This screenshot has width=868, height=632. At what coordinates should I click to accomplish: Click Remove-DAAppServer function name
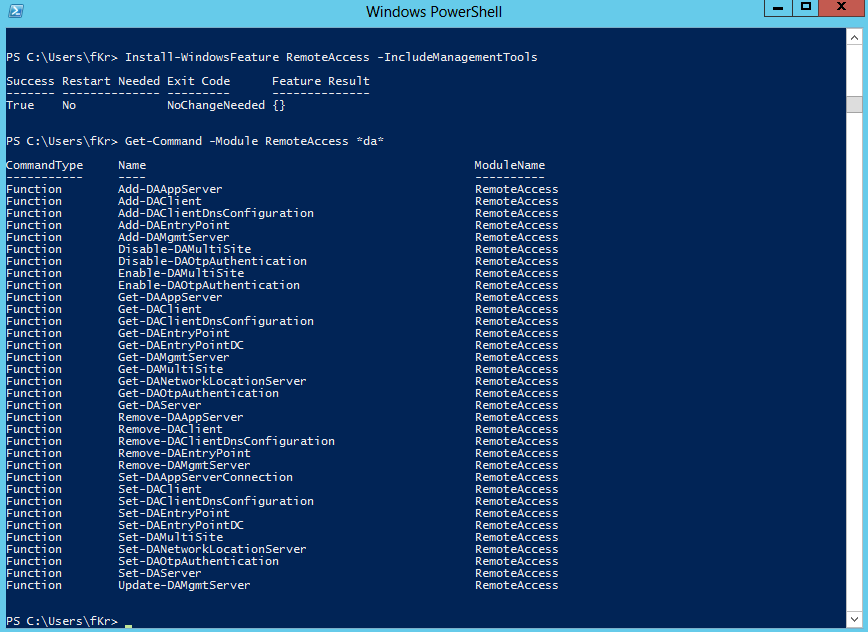point(180,417)
